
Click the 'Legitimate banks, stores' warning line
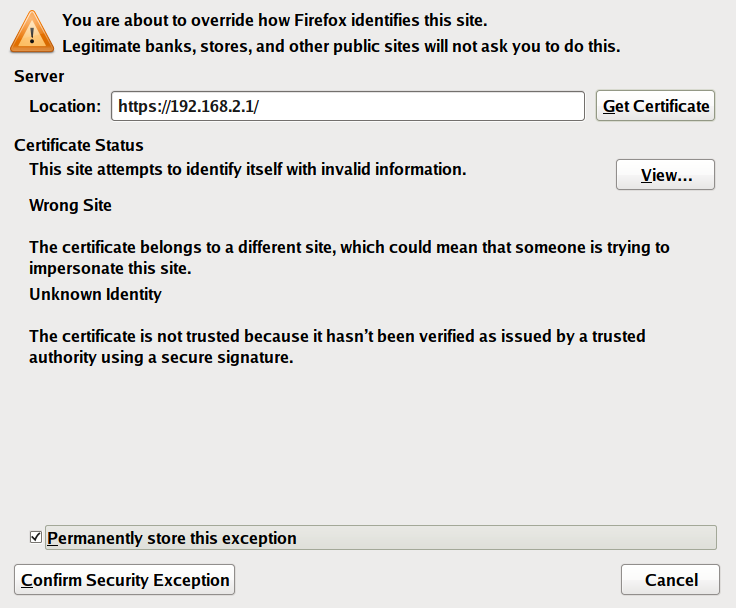click(x=341, y=46)
